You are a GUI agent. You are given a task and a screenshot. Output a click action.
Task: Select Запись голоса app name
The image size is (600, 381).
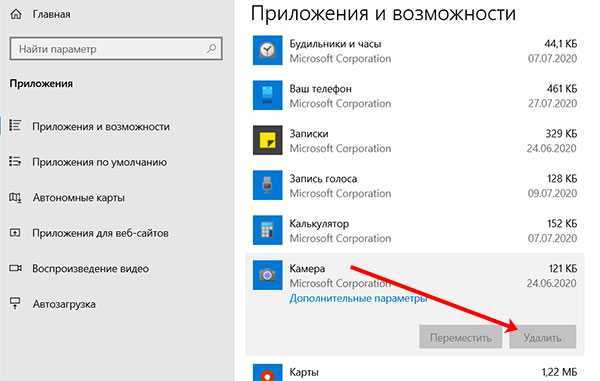[323, 179]
